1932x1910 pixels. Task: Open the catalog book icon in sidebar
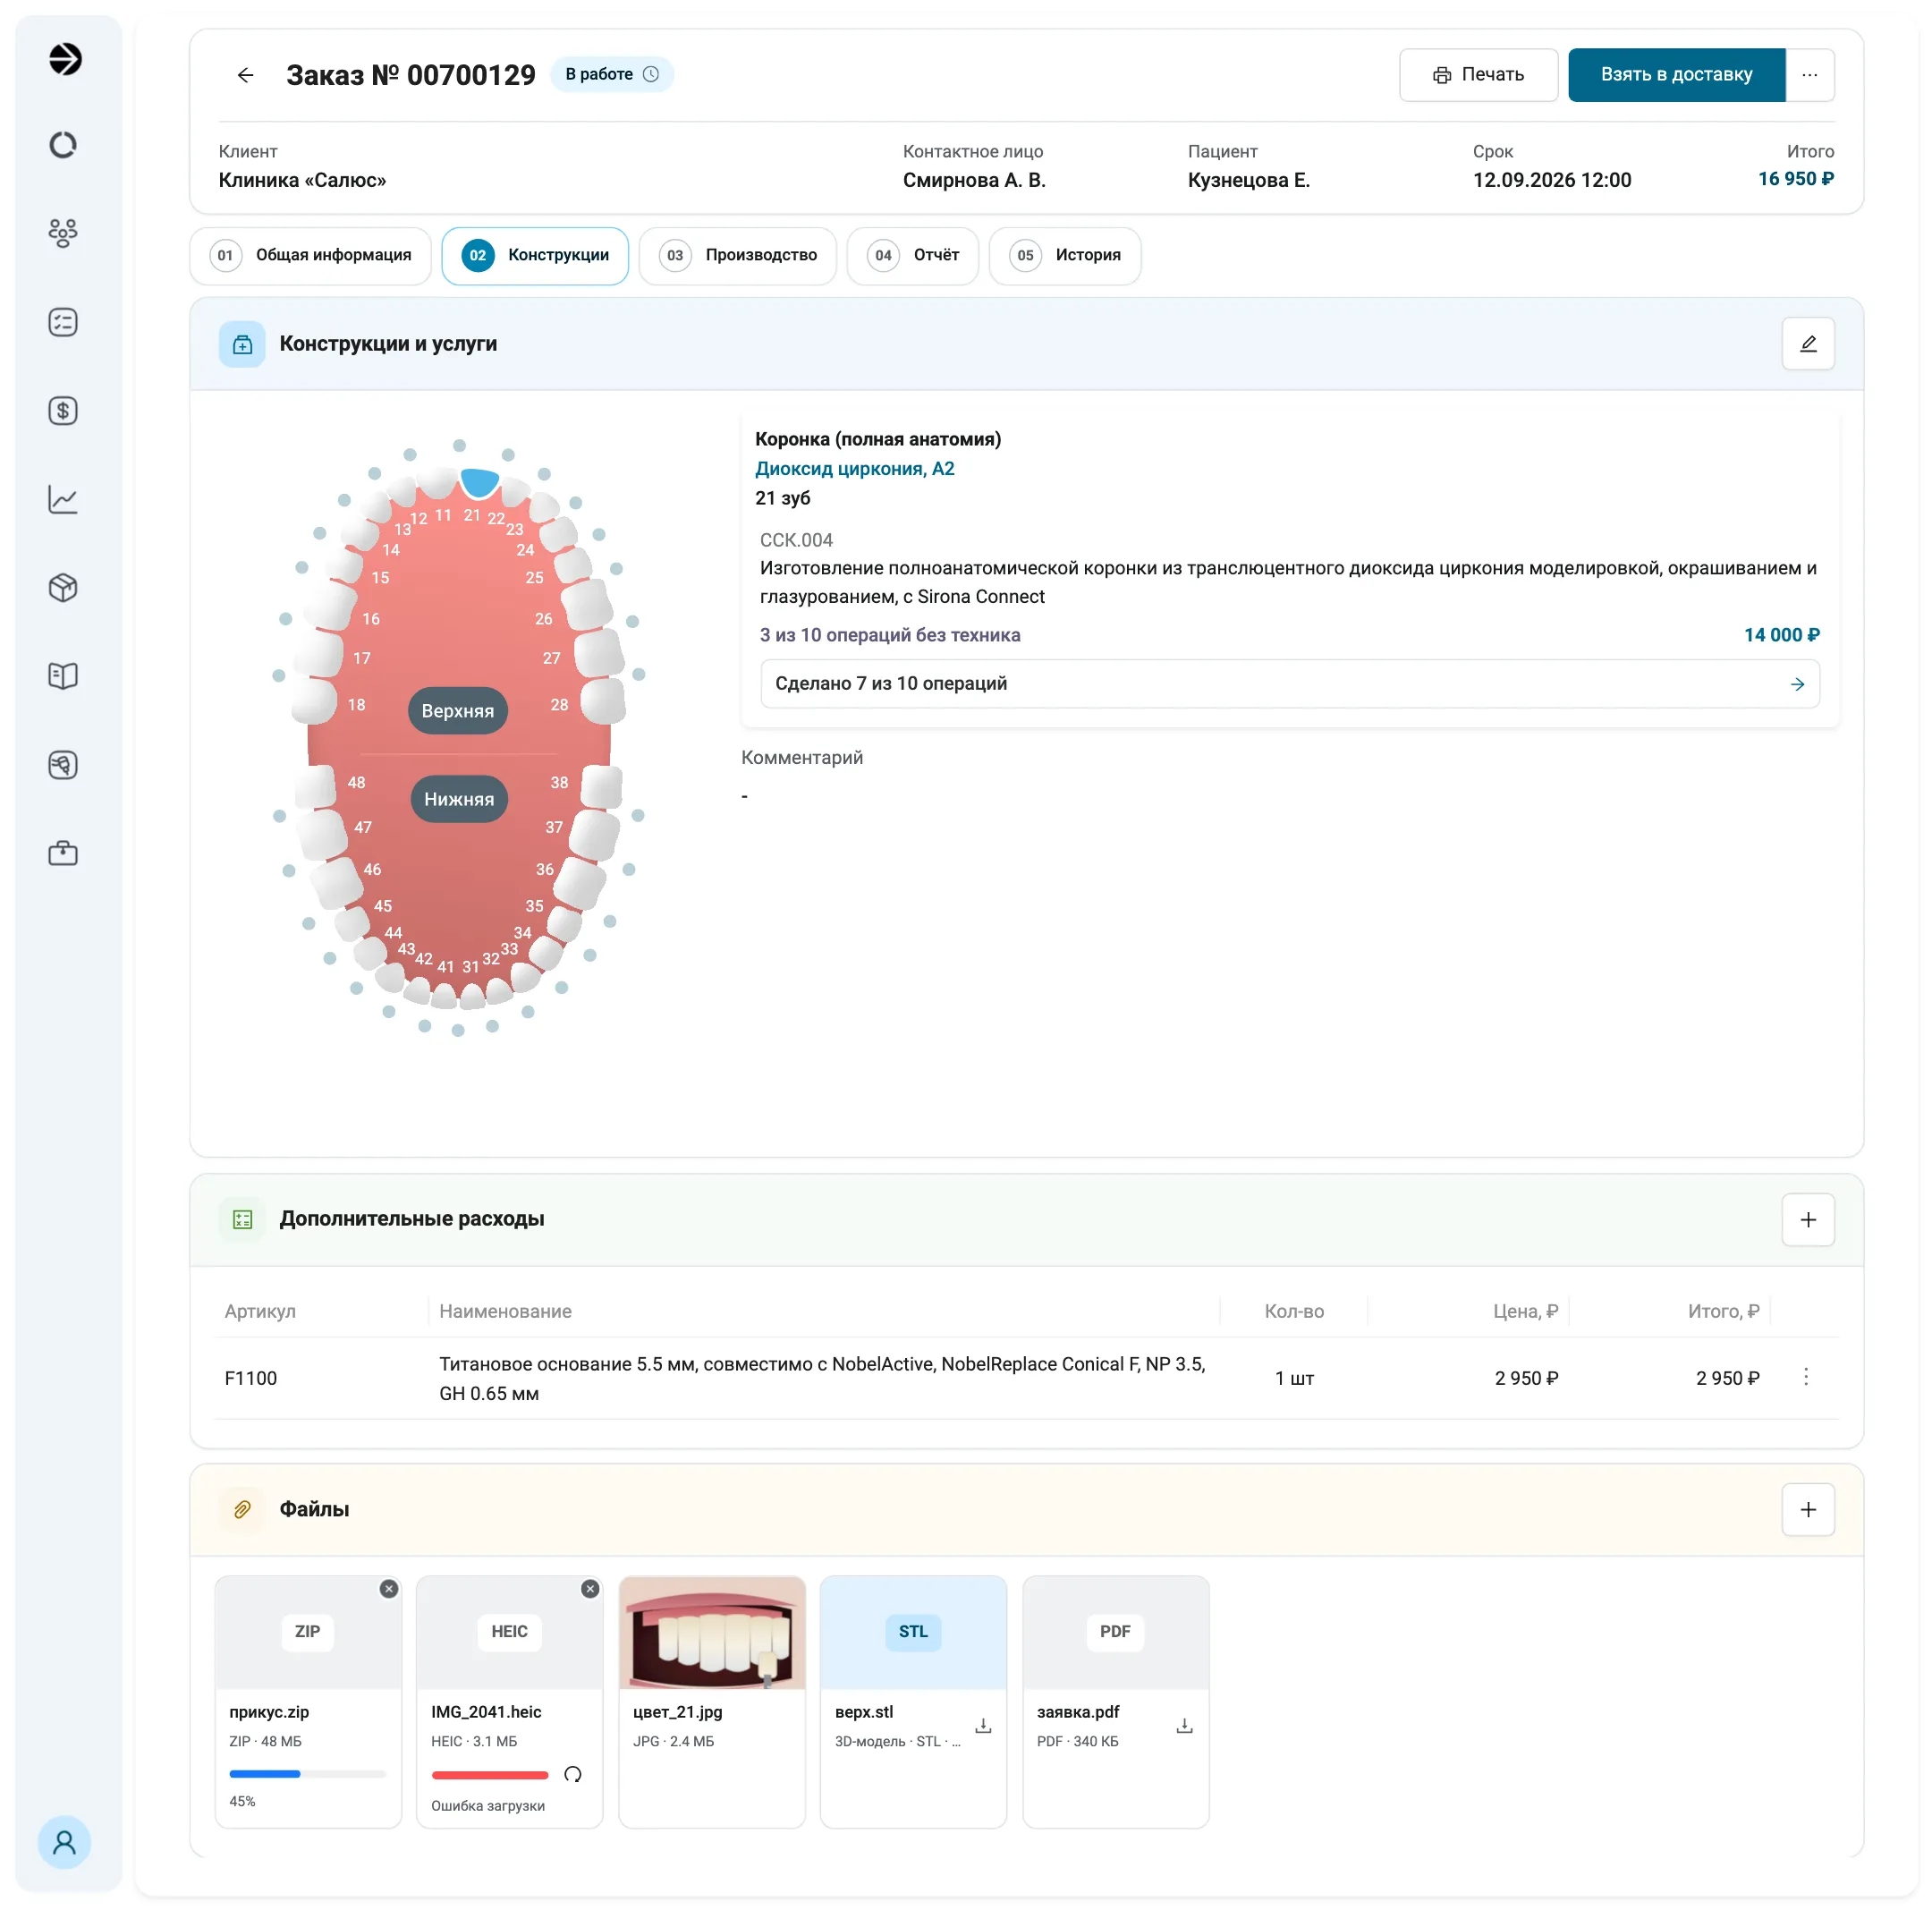pyautogui.click(x=63, y=676)
